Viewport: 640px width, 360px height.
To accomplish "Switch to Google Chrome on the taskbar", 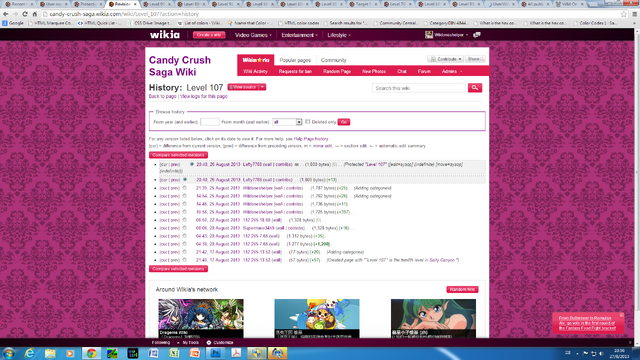I will [91, 353].
